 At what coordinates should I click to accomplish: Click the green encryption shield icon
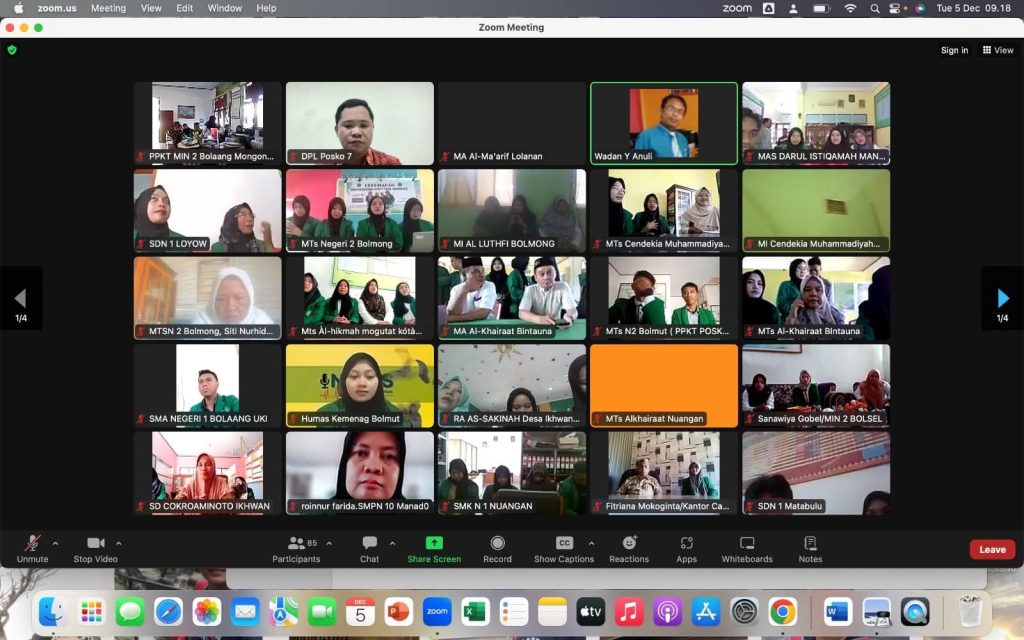coord(12,49)
